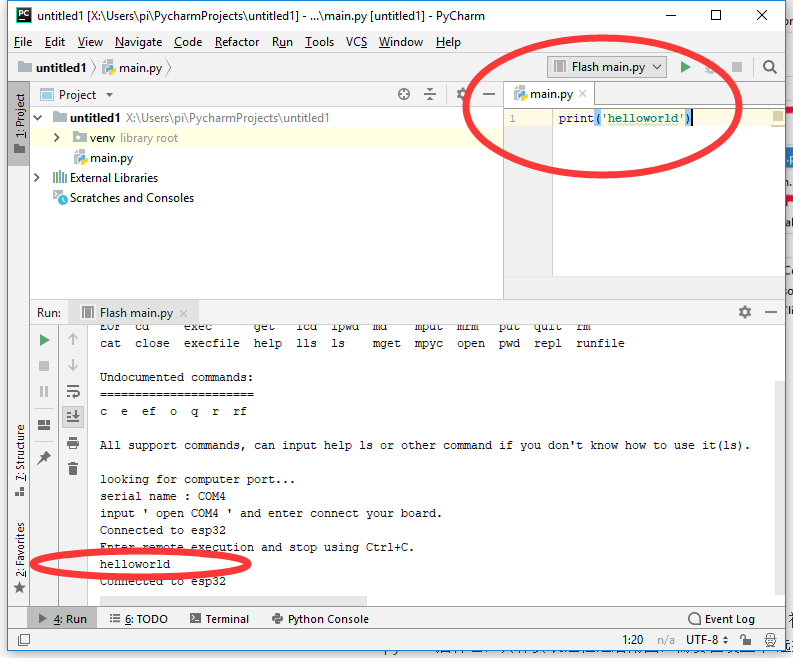This screenshot has width=793, height=658.
Task: Open the Event Log
Action: coord(721,619)
